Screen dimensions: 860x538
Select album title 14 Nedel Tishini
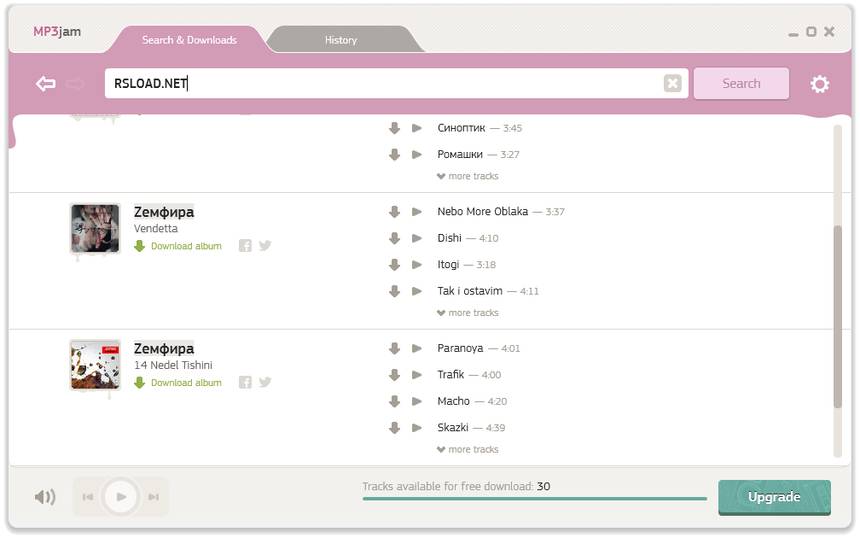173,365
